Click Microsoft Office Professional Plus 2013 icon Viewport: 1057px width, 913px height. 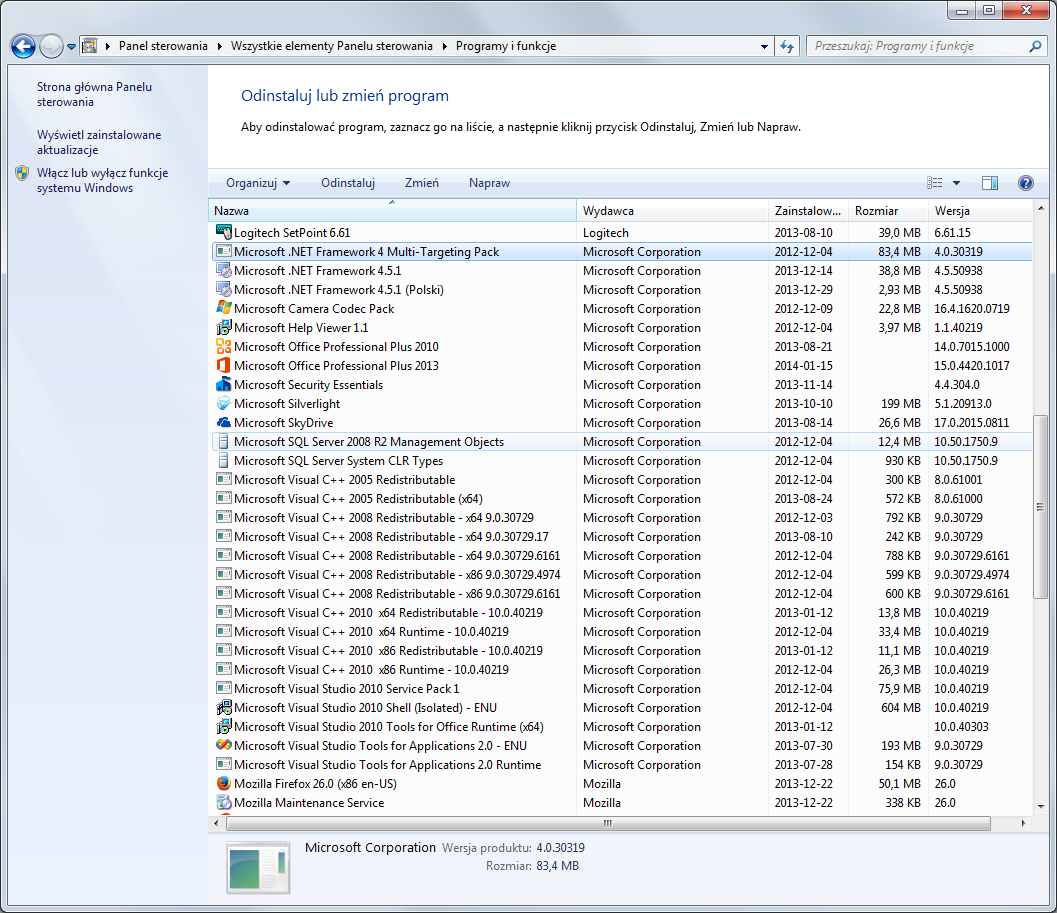tap(224, 365)
